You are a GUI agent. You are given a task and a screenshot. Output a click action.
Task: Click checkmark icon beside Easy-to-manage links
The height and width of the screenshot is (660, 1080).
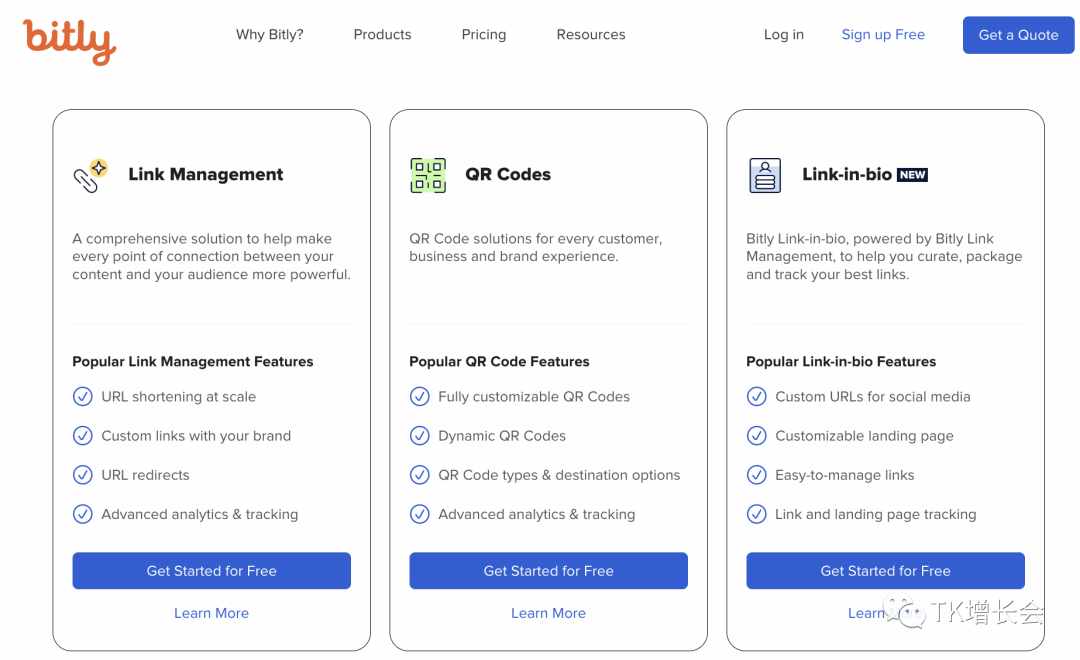pos(756,475)
